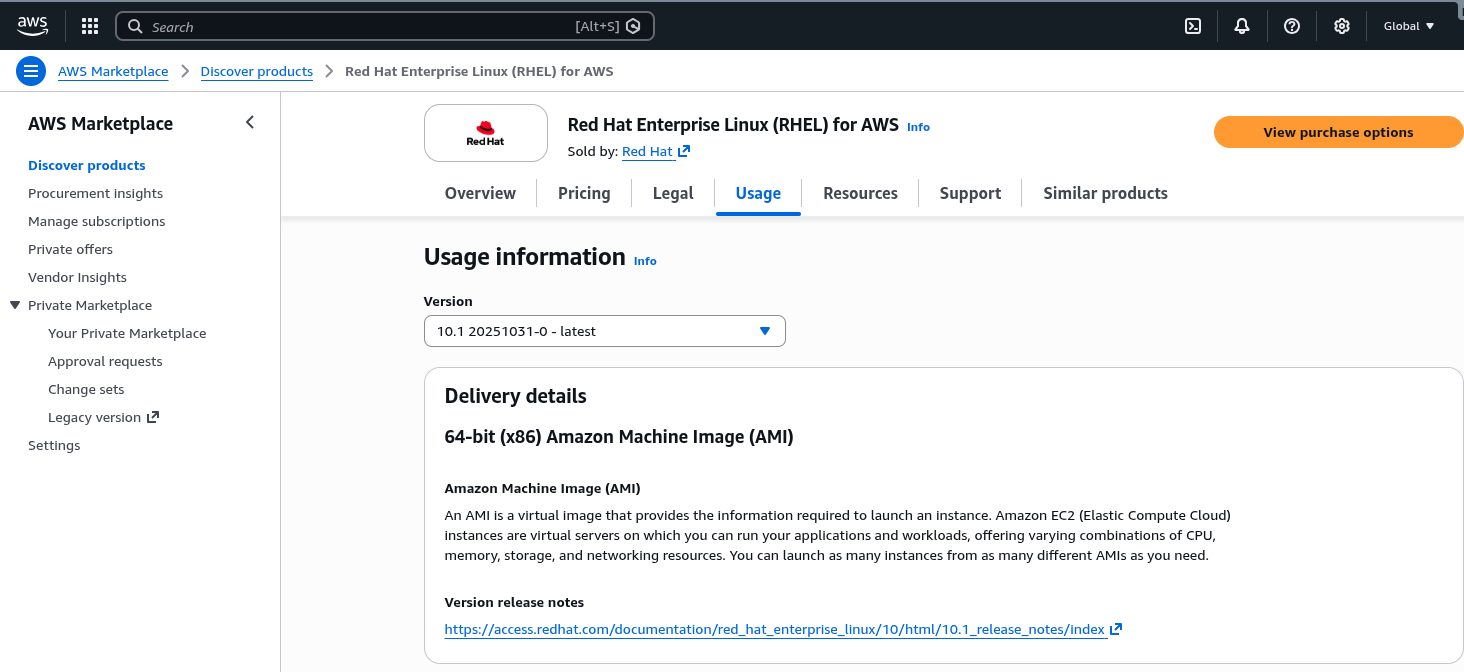Viewport: 1464px width, 672px height.
Task: Open the notifications bell
Action: coord(1242,26)
